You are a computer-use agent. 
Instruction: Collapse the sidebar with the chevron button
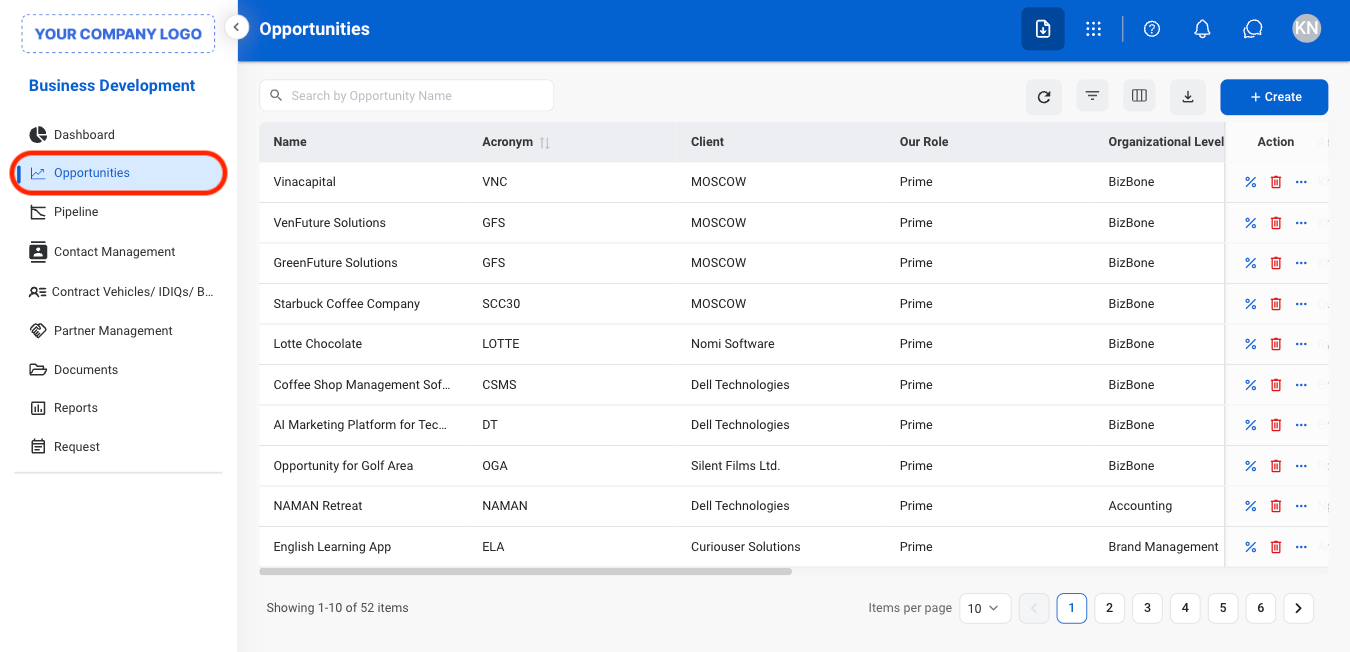[x=236, y=28]
